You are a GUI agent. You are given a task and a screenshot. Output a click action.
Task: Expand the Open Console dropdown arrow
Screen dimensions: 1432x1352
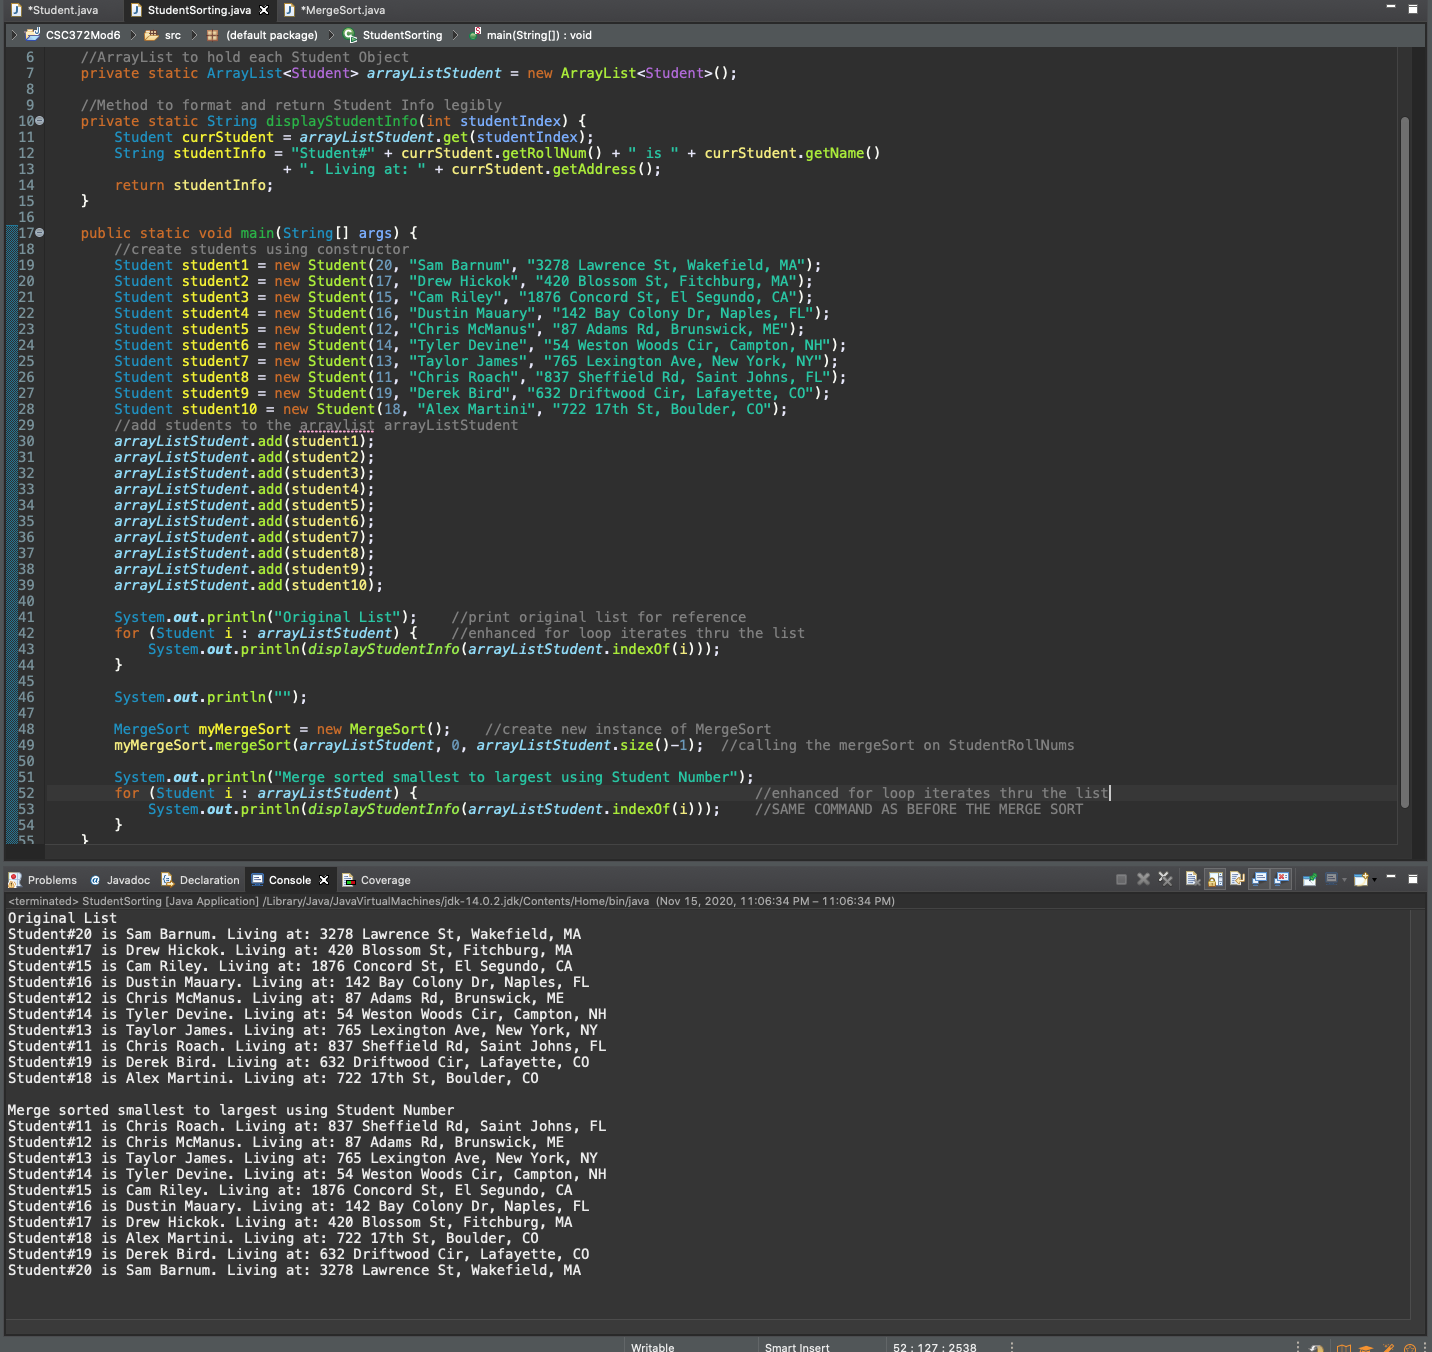(1374, 880)
